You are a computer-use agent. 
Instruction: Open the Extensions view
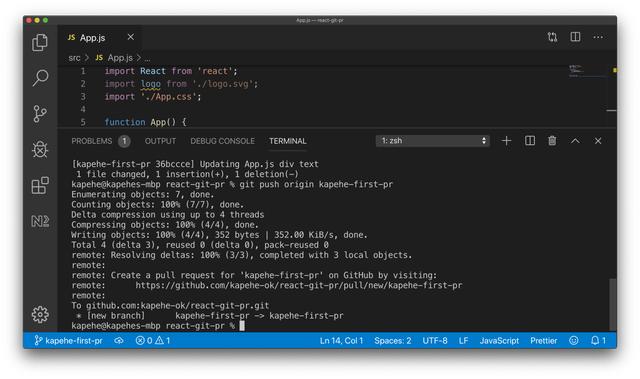pos(40,185)
